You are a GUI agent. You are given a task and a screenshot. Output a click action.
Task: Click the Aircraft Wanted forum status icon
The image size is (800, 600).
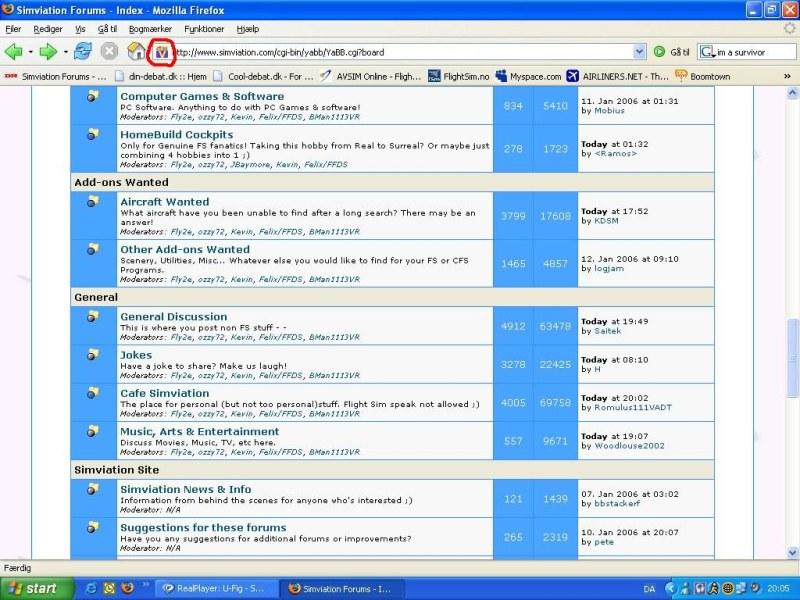(x=92, y=202)
